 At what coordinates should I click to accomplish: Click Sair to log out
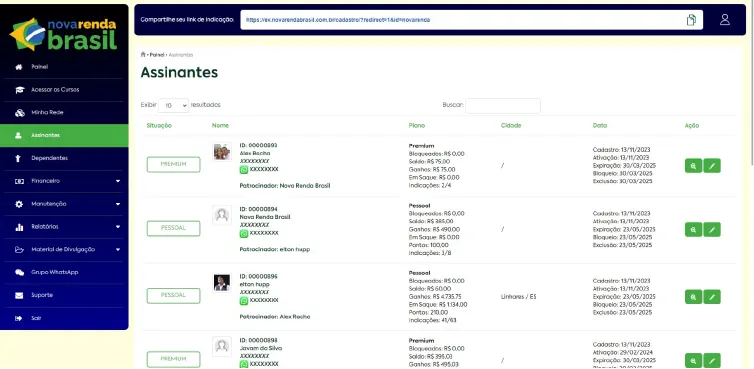coord(64,318)
